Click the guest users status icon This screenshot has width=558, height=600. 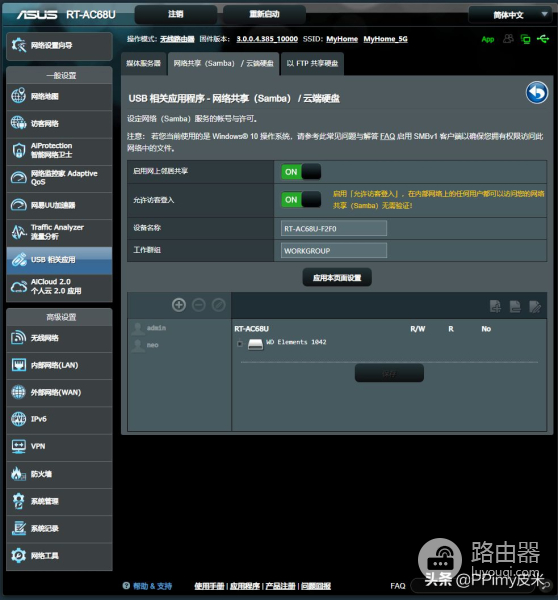[508, 39]
